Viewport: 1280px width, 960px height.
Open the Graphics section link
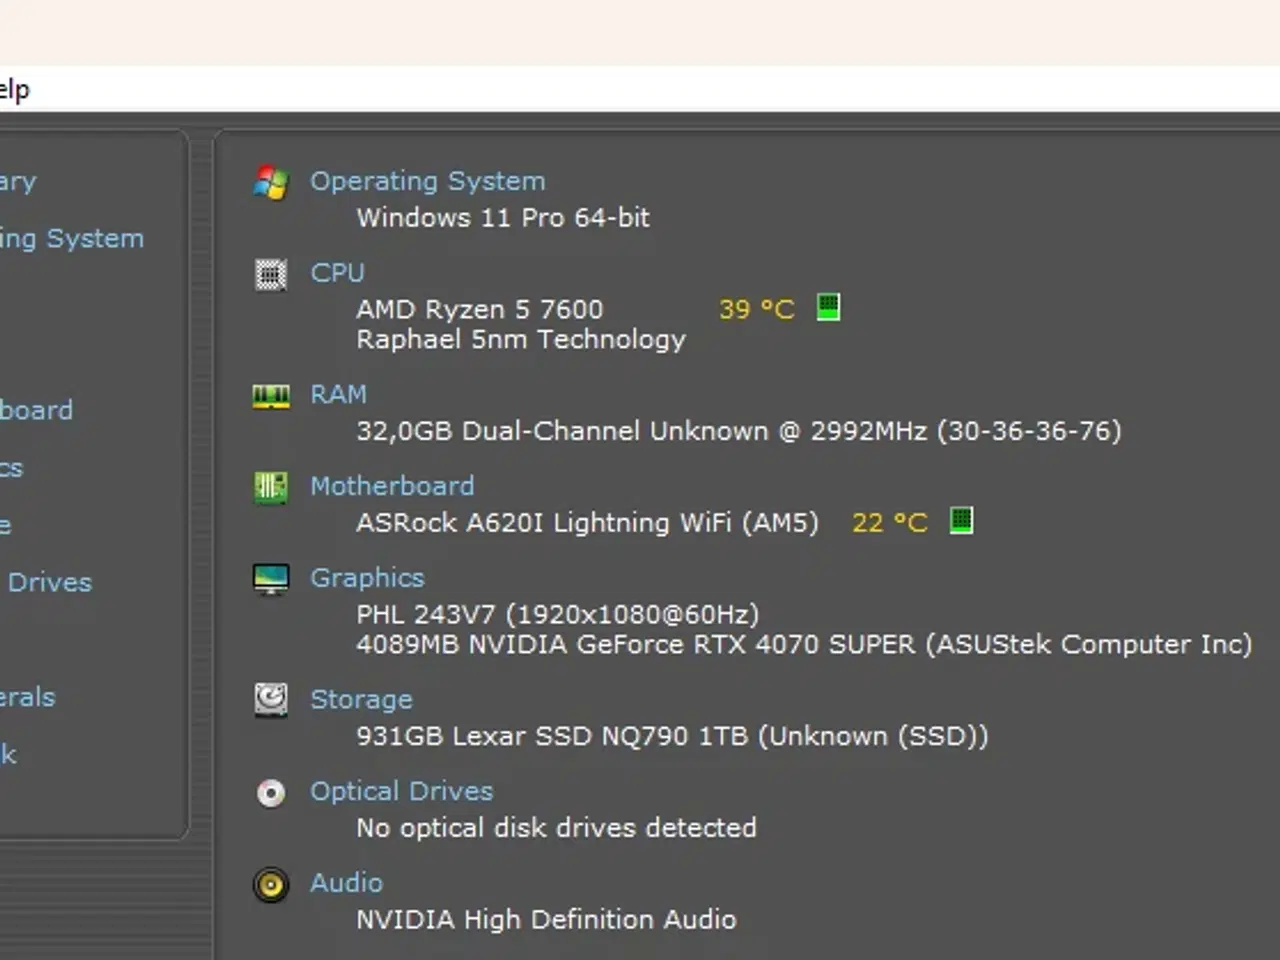[367, 579]
